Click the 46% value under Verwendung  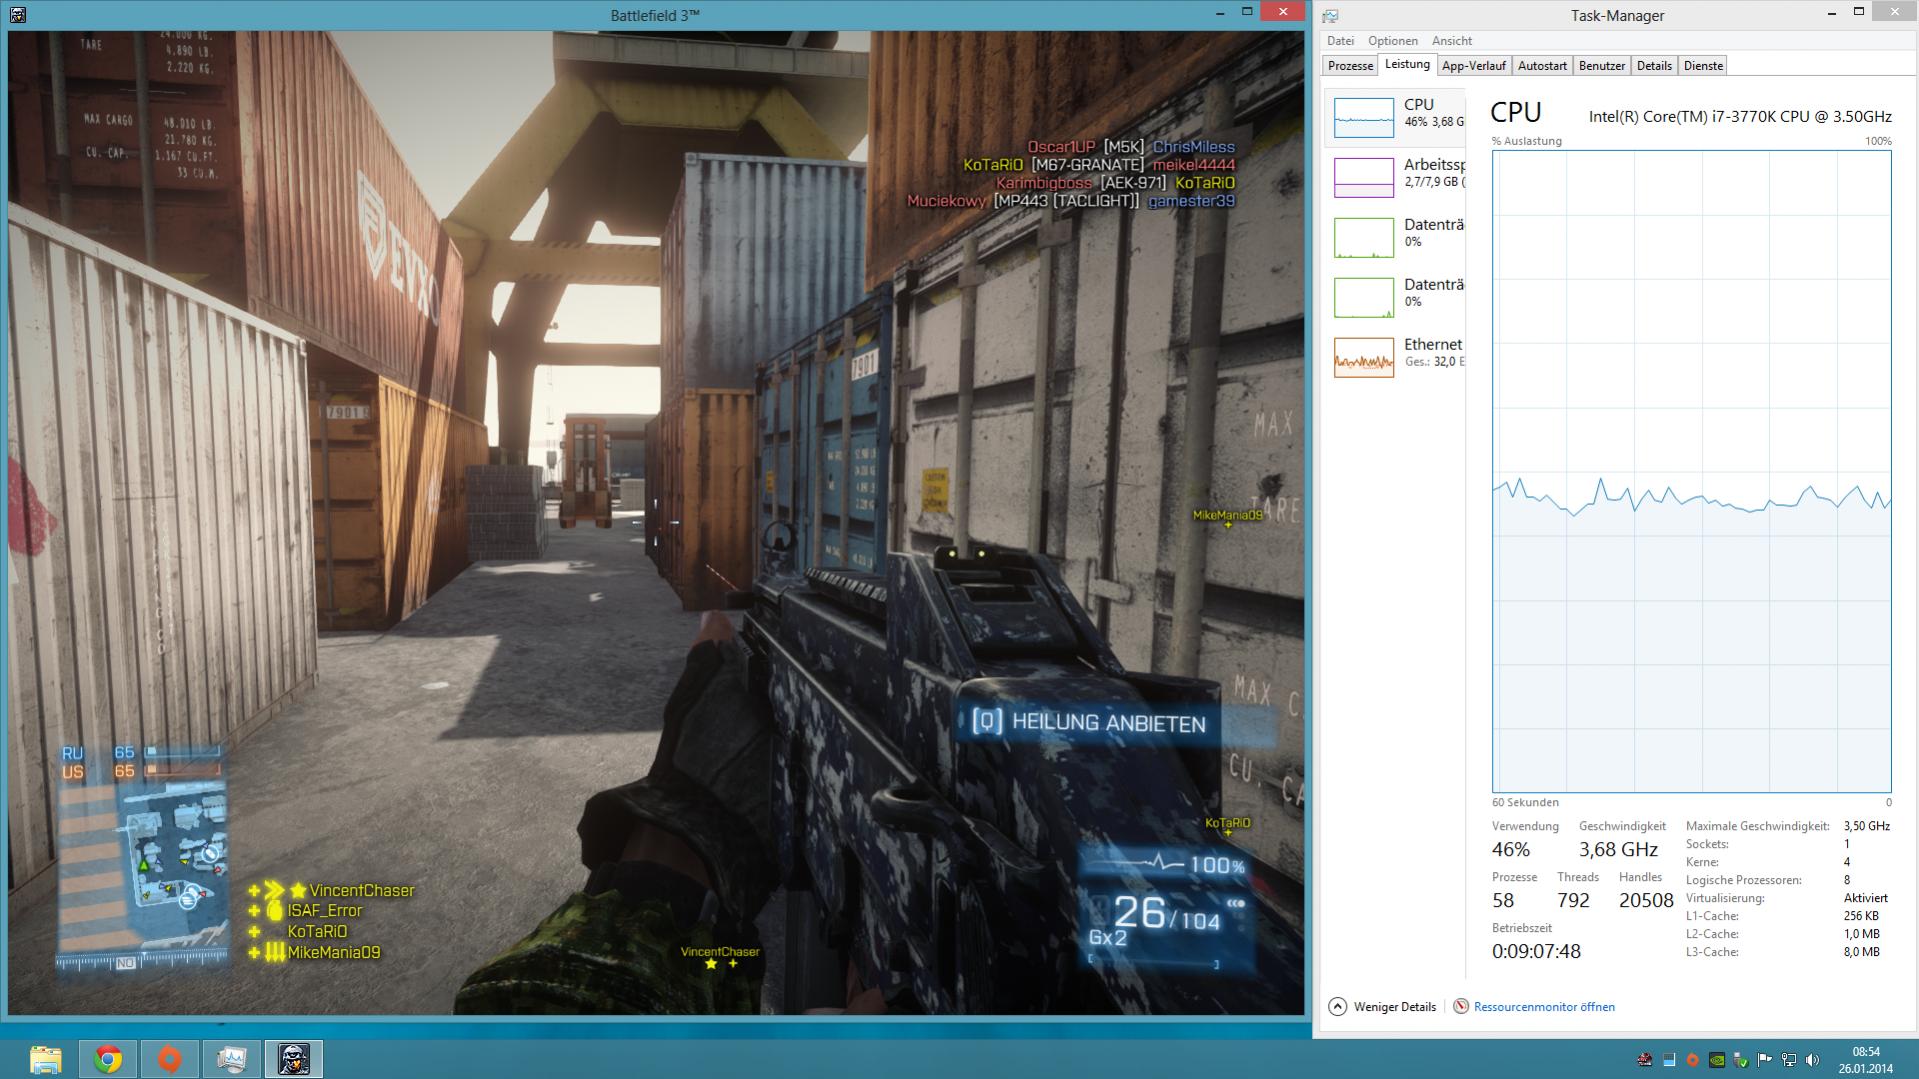[x=1510, y=850]
